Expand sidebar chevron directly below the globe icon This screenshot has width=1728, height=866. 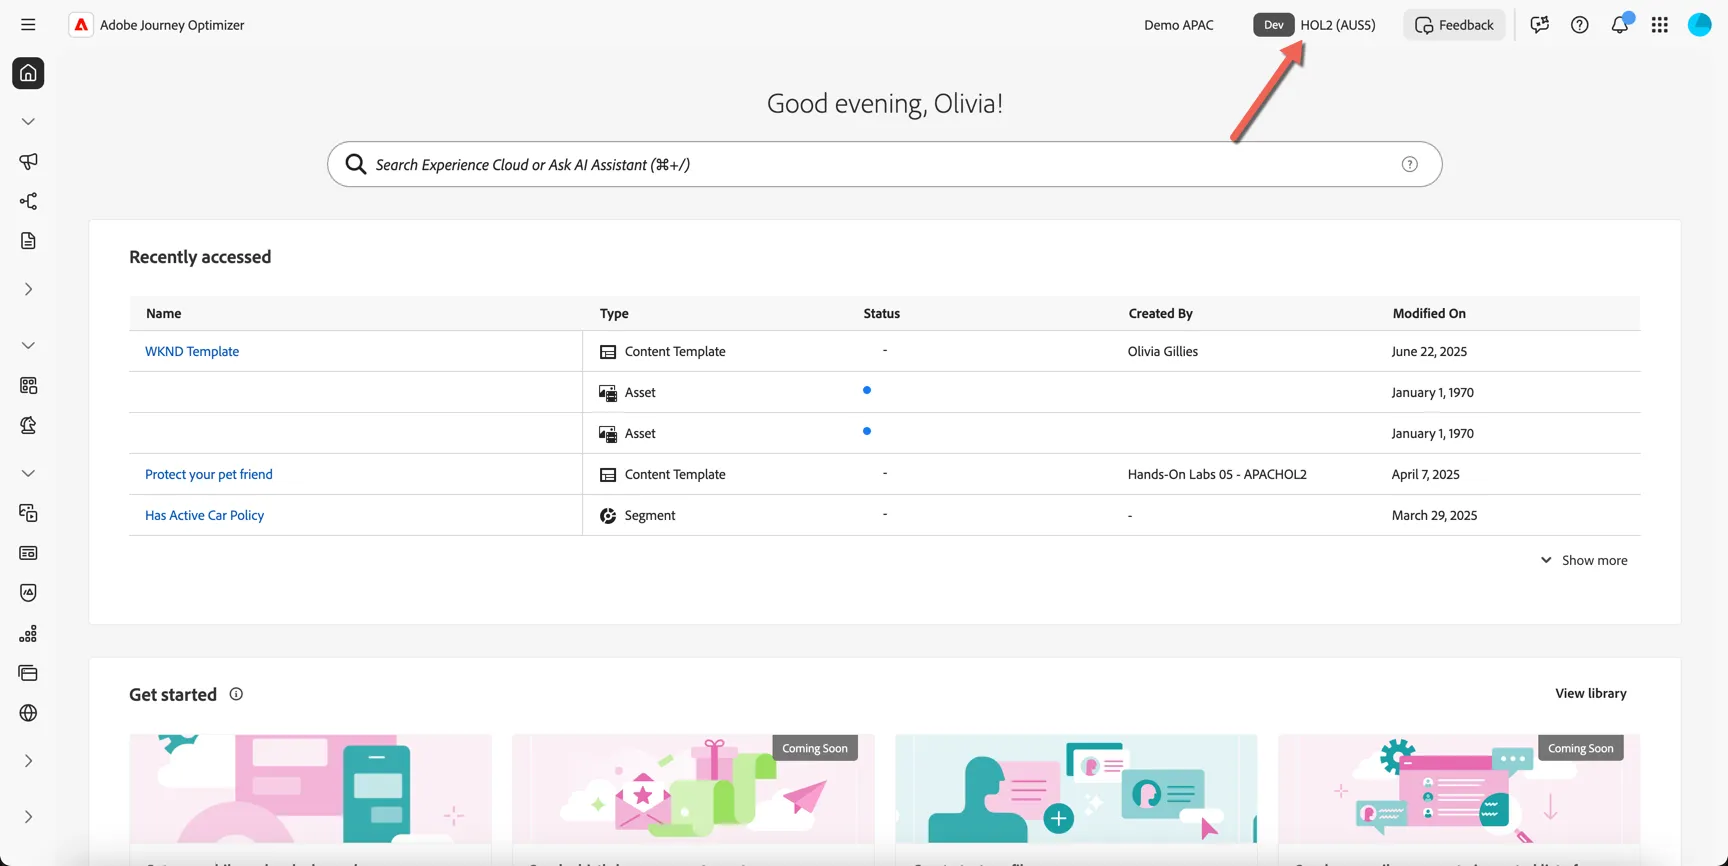click(28, 761)
